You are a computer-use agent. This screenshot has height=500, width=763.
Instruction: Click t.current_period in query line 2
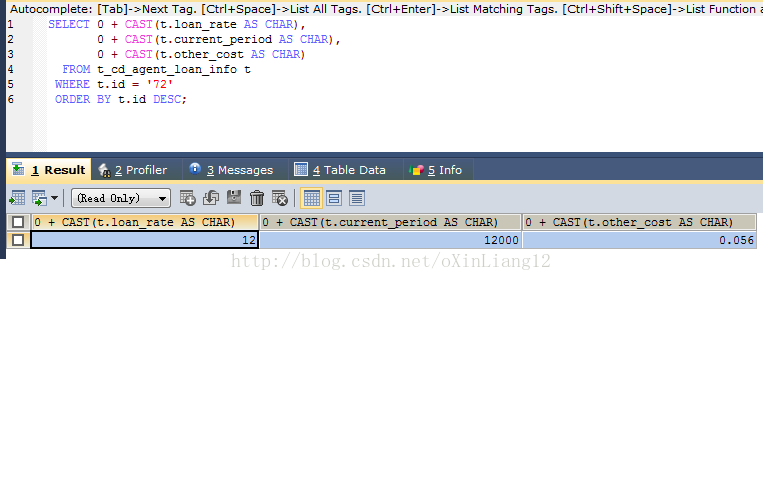[216, 39]
